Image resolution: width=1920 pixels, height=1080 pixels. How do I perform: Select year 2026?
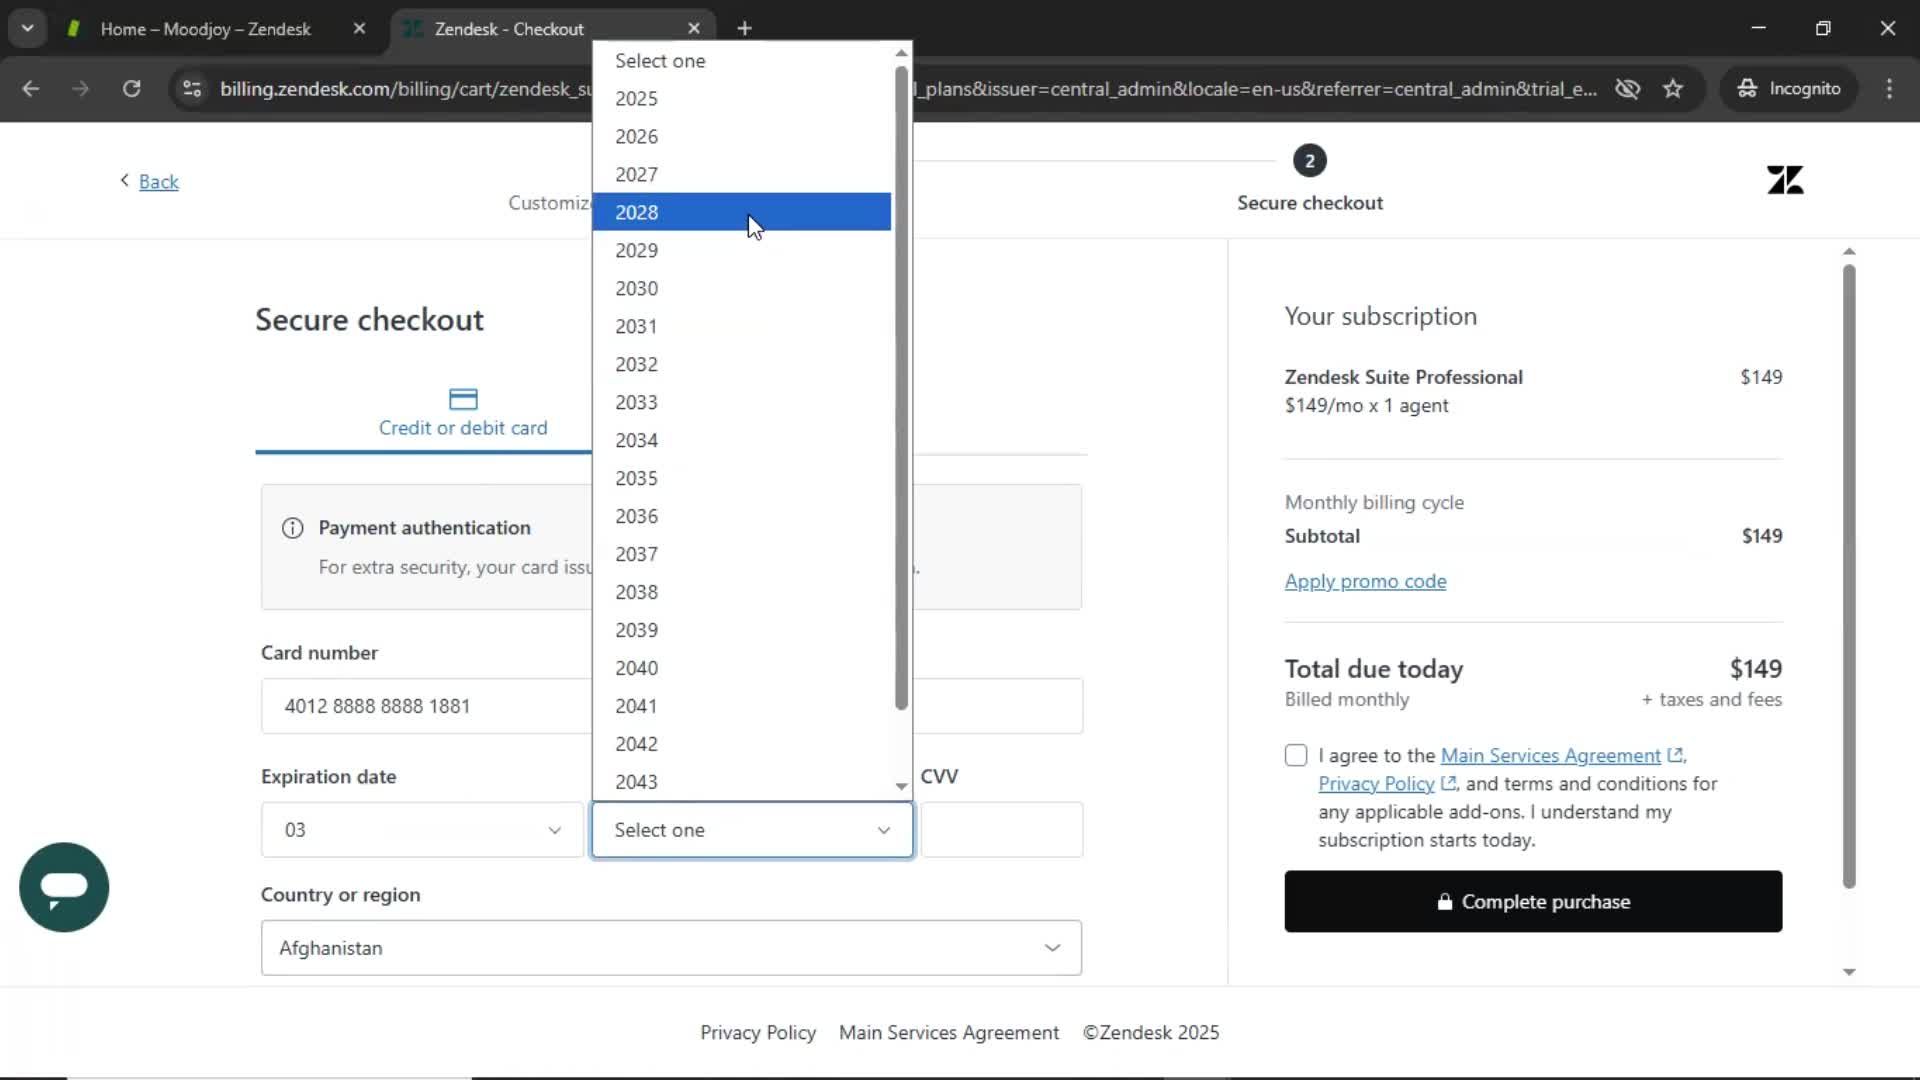click(741, 136)
